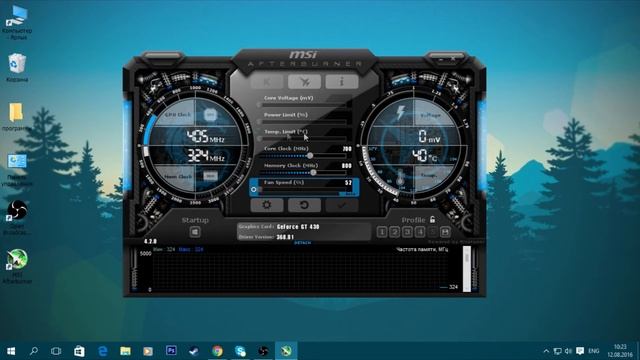Viewport: 640px width, 360px height.
Task: Open File Explorer from taskbar
Action: [125, 351]
